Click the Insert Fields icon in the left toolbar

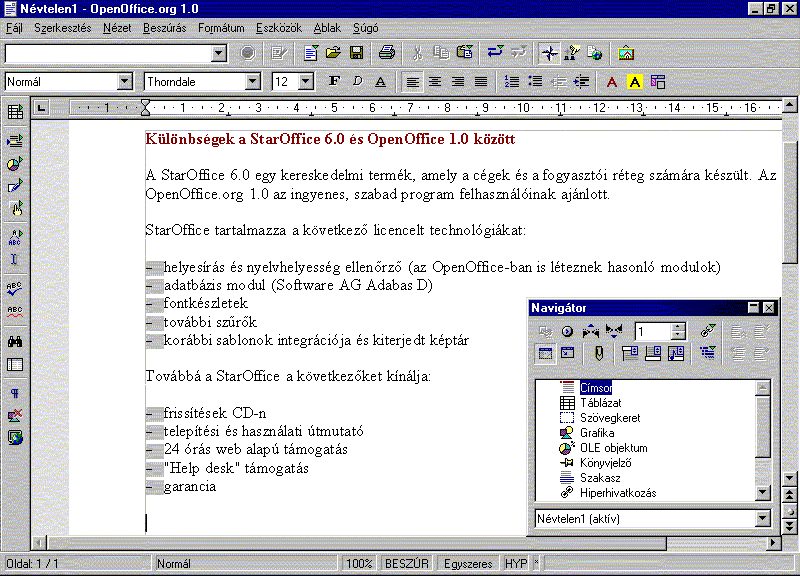[x=15, y=140]
